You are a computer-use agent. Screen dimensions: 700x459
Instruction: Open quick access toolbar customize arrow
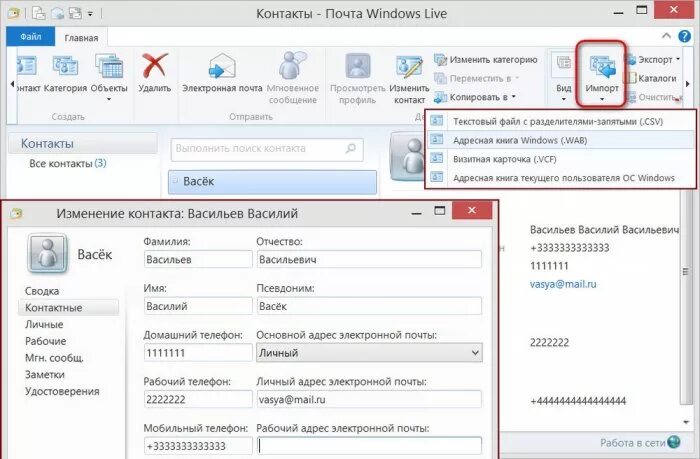[90, 14]
